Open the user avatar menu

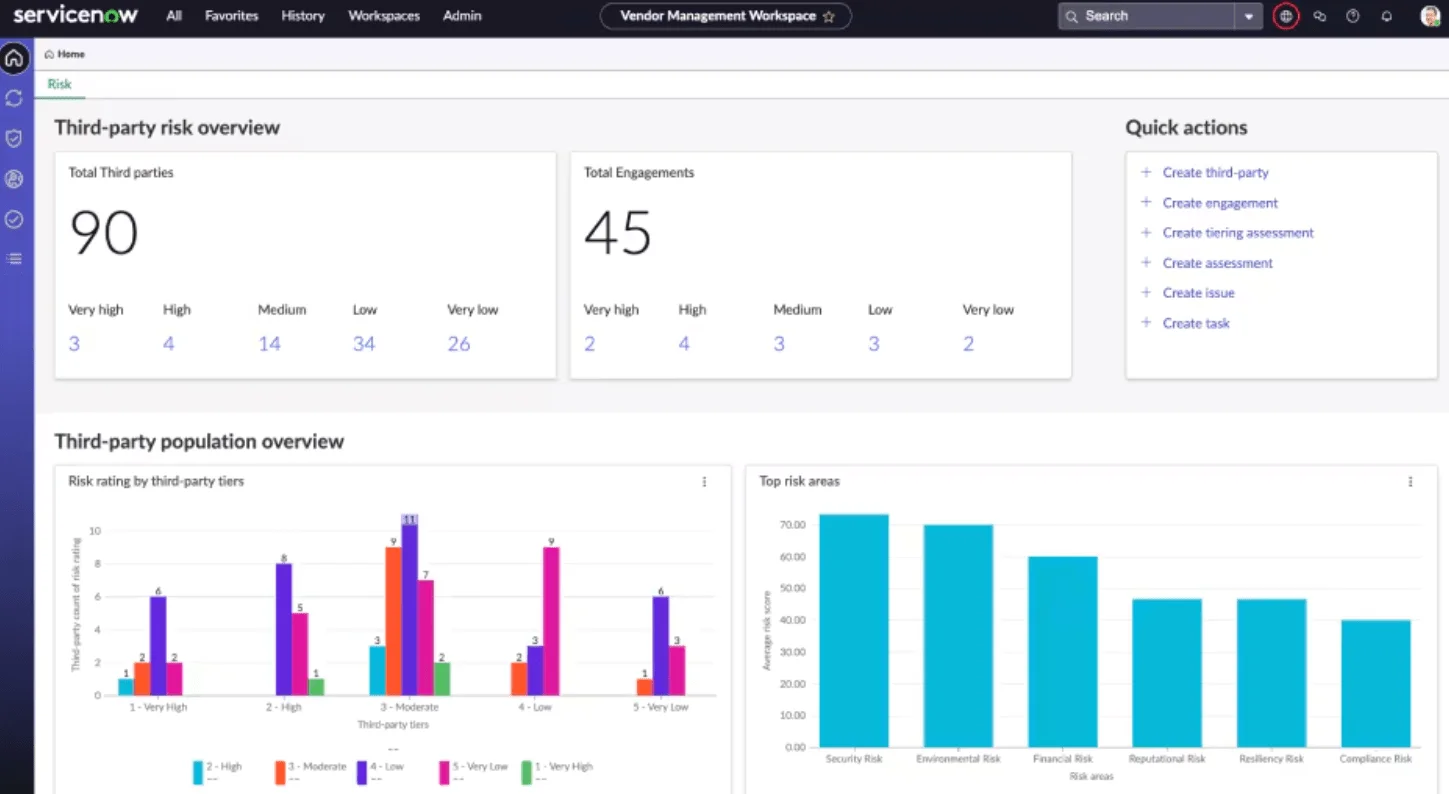1430,16
